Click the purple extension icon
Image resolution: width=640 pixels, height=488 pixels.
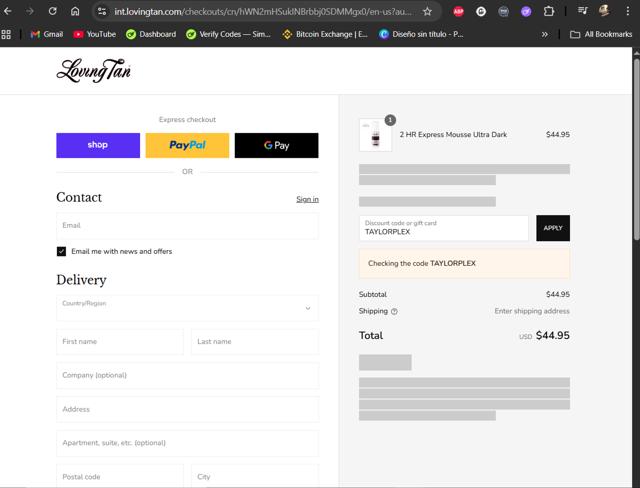click(x=526, y=11)
